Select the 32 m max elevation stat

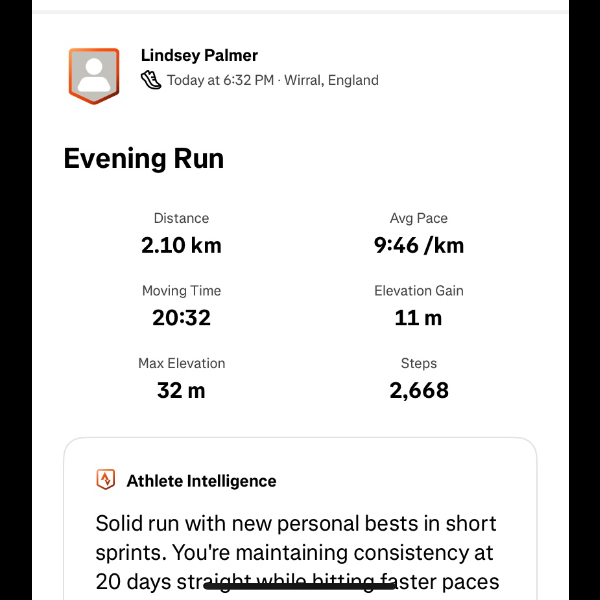coord(181,390)
